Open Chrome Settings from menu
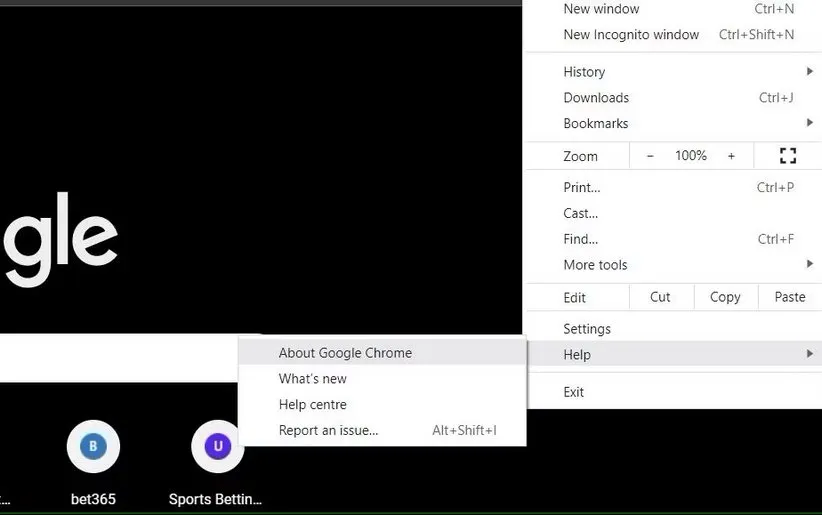The width and height of the screenshot is (822, 515). point(587,329)
